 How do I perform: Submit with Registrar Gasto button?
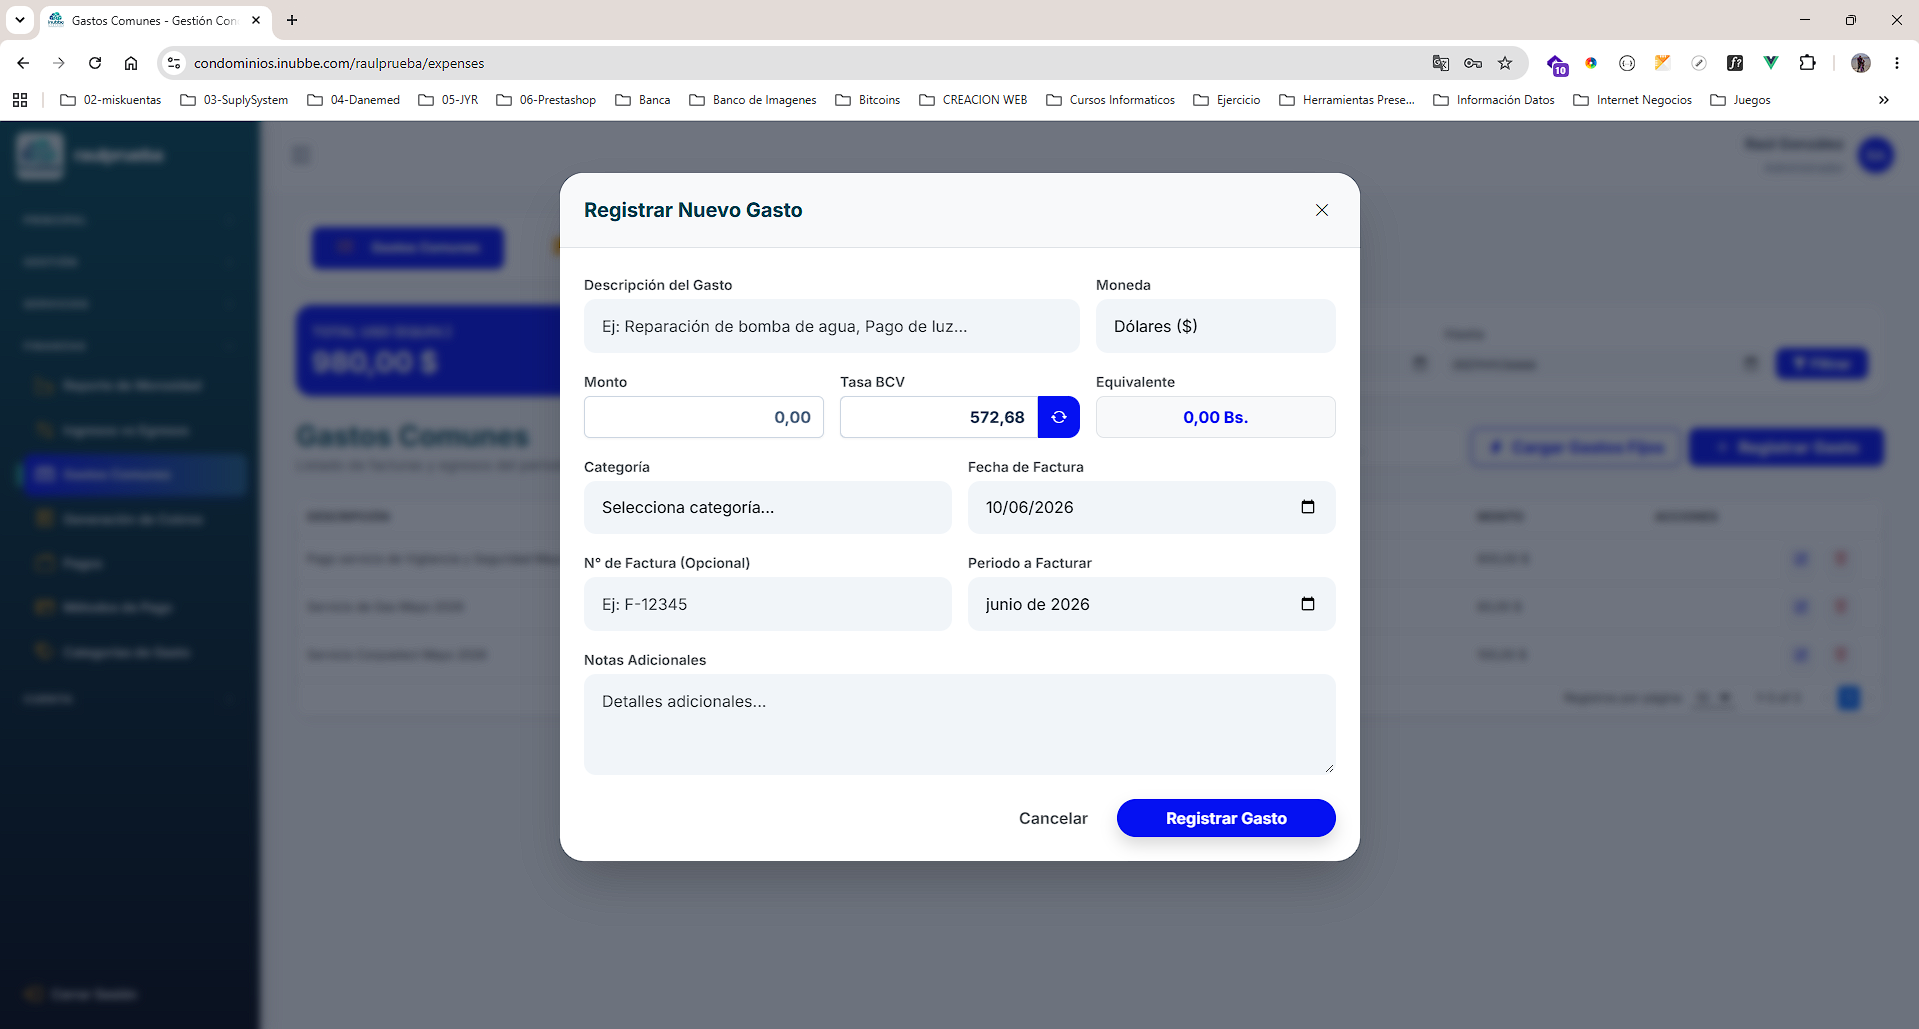tap(1226, 818)
